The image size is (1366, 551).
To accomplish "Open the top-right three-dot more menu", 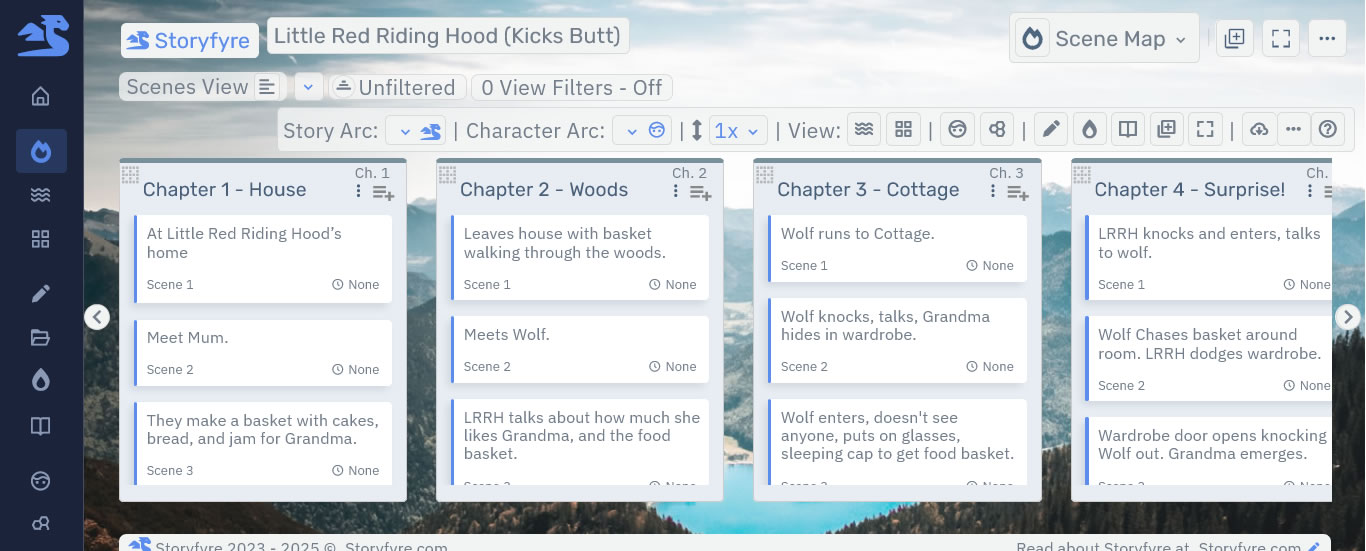I will click(1326, 39).
